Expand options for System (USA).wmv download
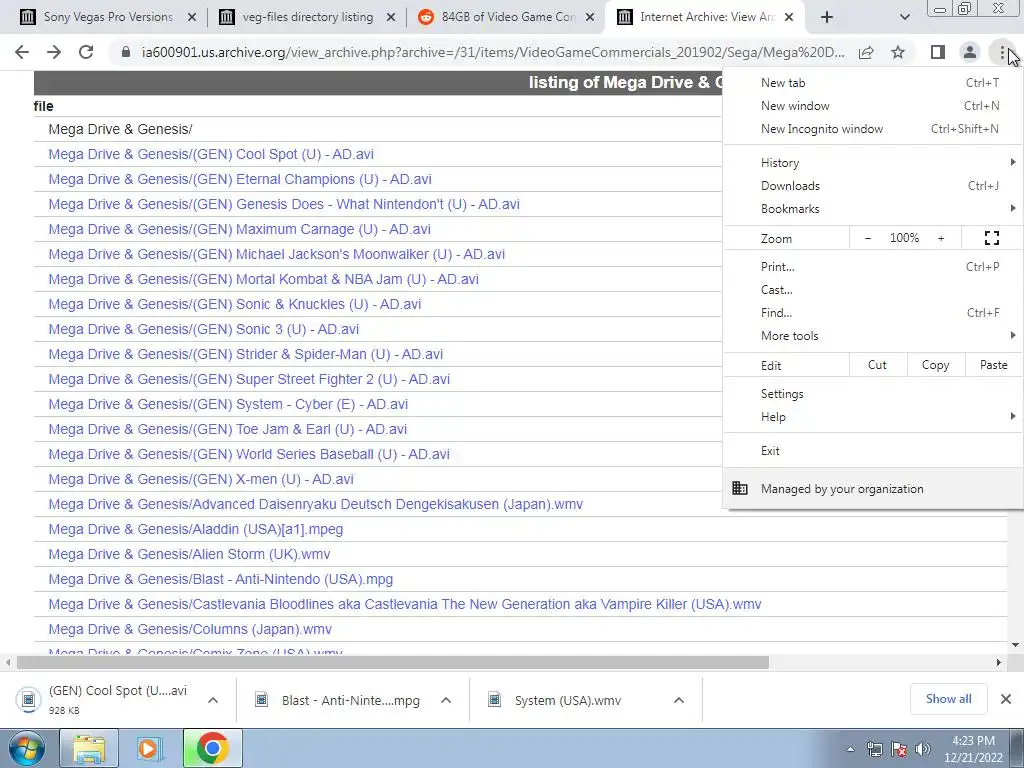The width and height of the screenshot is (1024, 768). coord(679,700)
